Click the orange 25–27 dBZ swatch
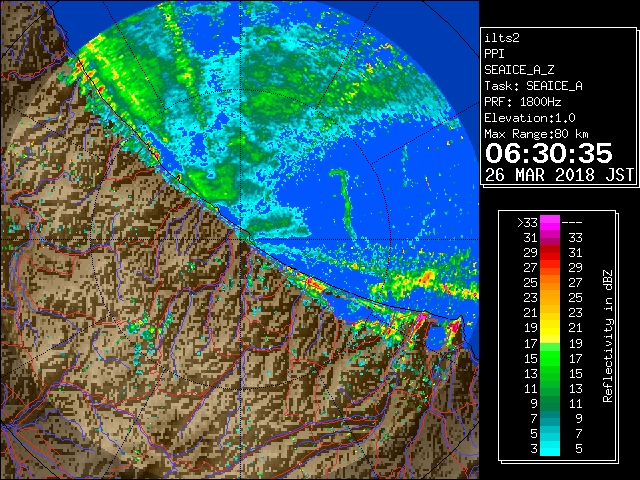 click(550, 282)
